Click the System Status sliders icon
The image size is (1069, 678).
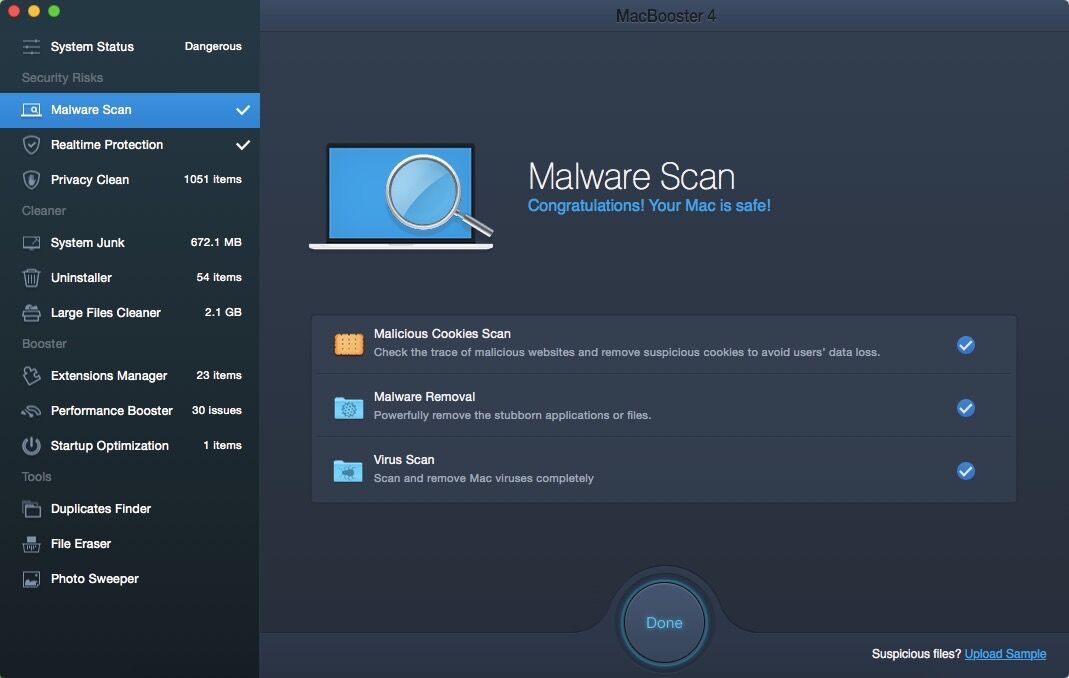click(x=31, y=46)
